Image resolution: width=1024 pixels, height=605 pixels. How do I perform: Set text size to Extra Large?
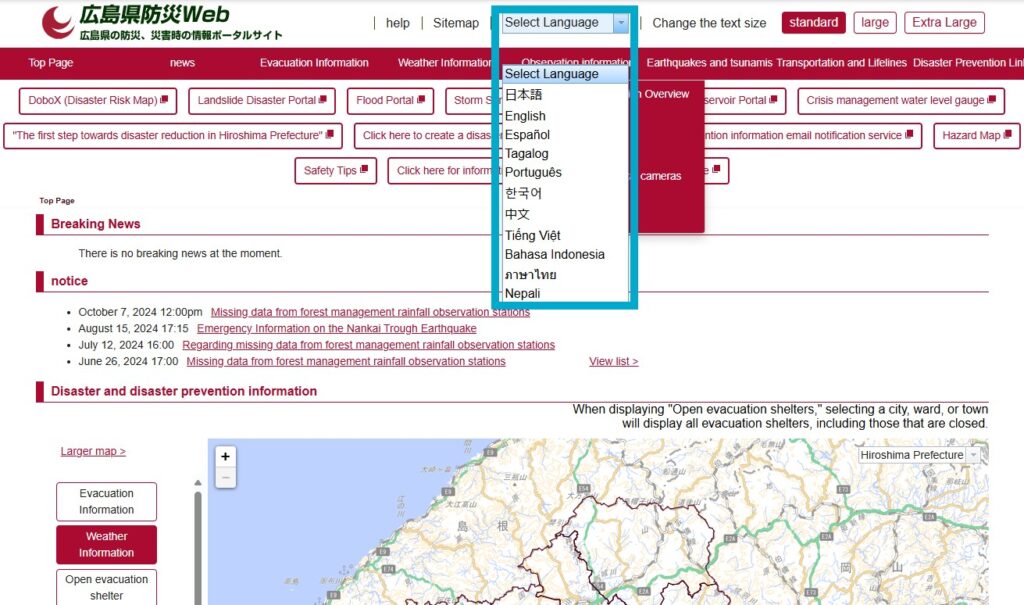[944, 23]
